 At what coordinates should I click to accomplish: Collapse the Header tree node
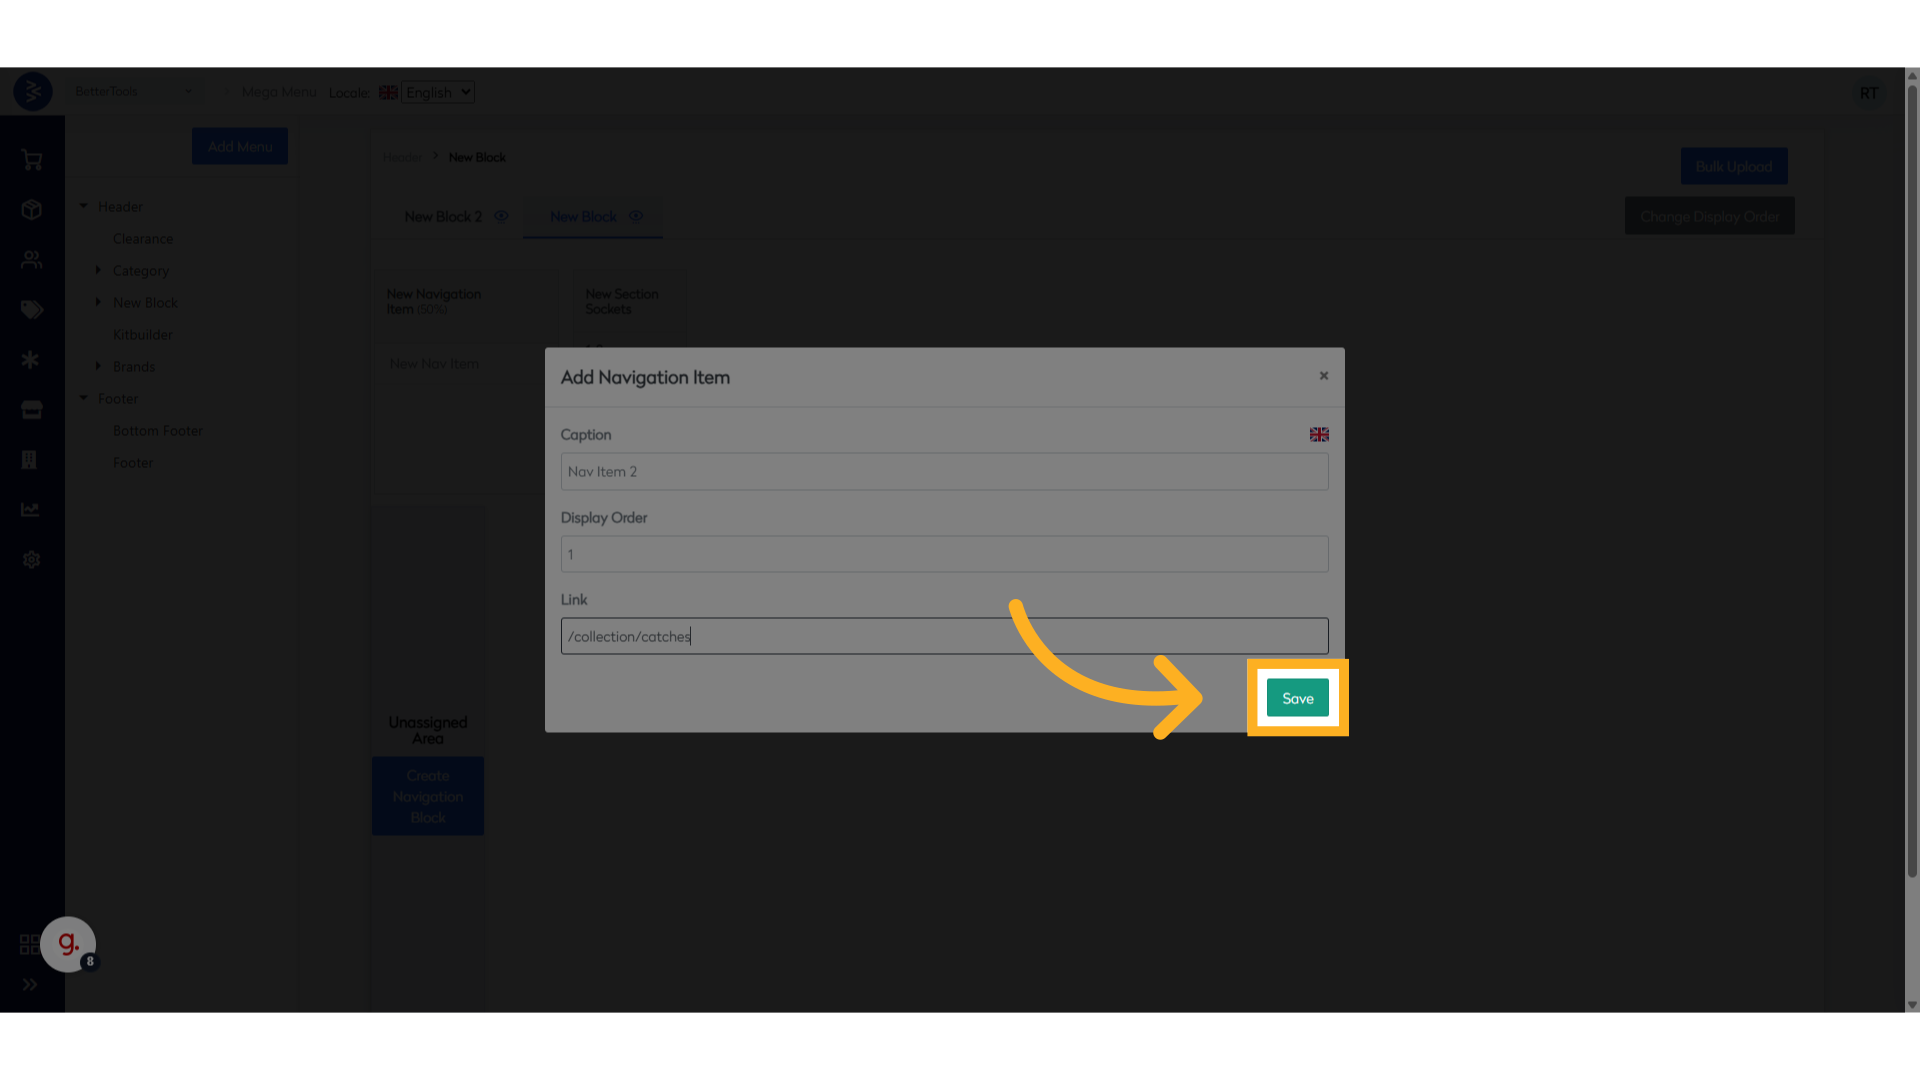(84, 206)
